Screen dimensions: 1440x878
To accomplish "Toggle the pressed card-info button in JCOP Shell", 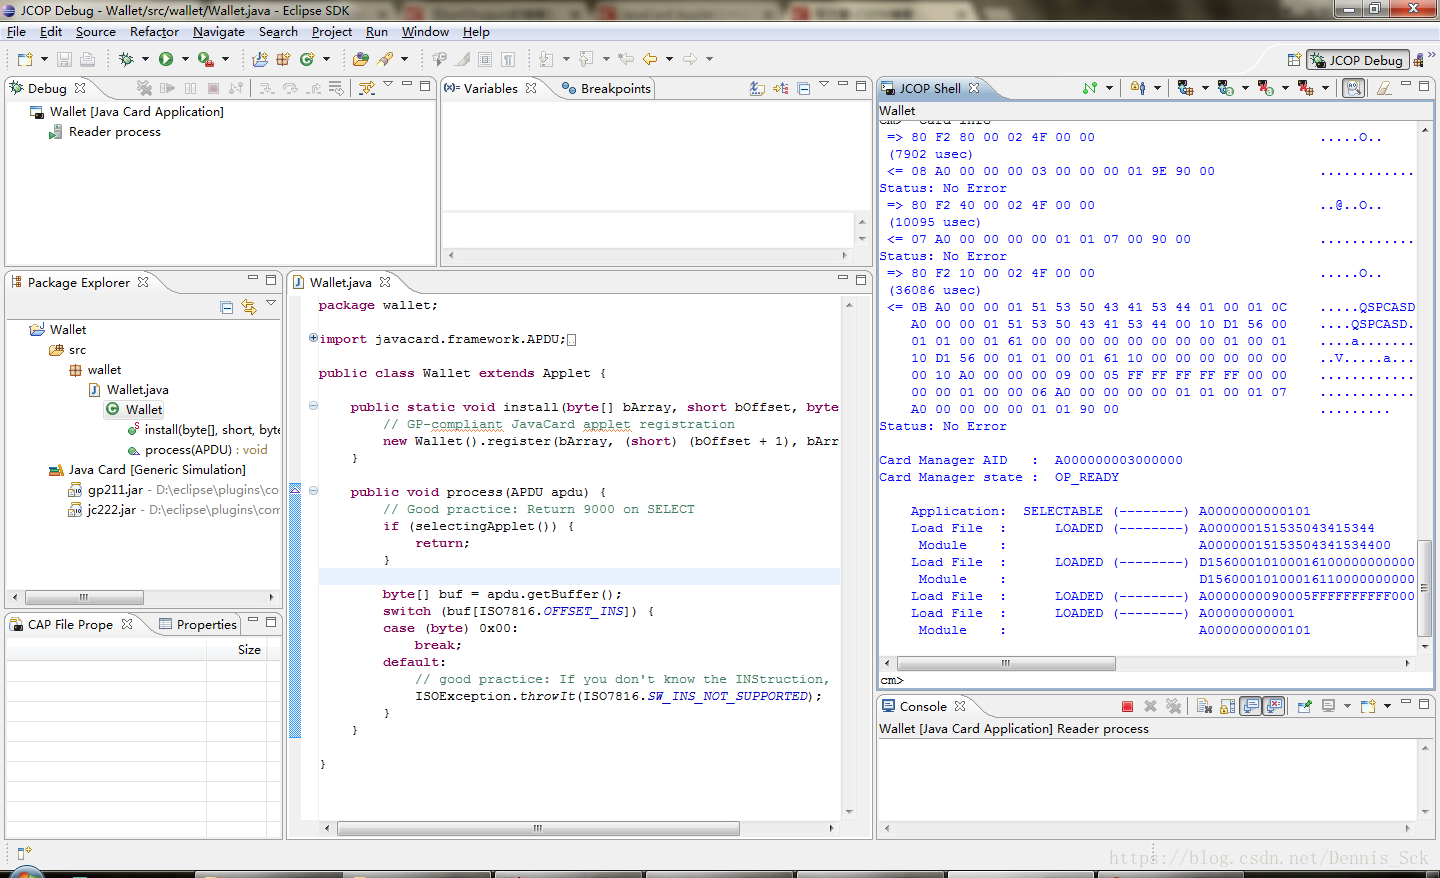I will point(1353,88).
